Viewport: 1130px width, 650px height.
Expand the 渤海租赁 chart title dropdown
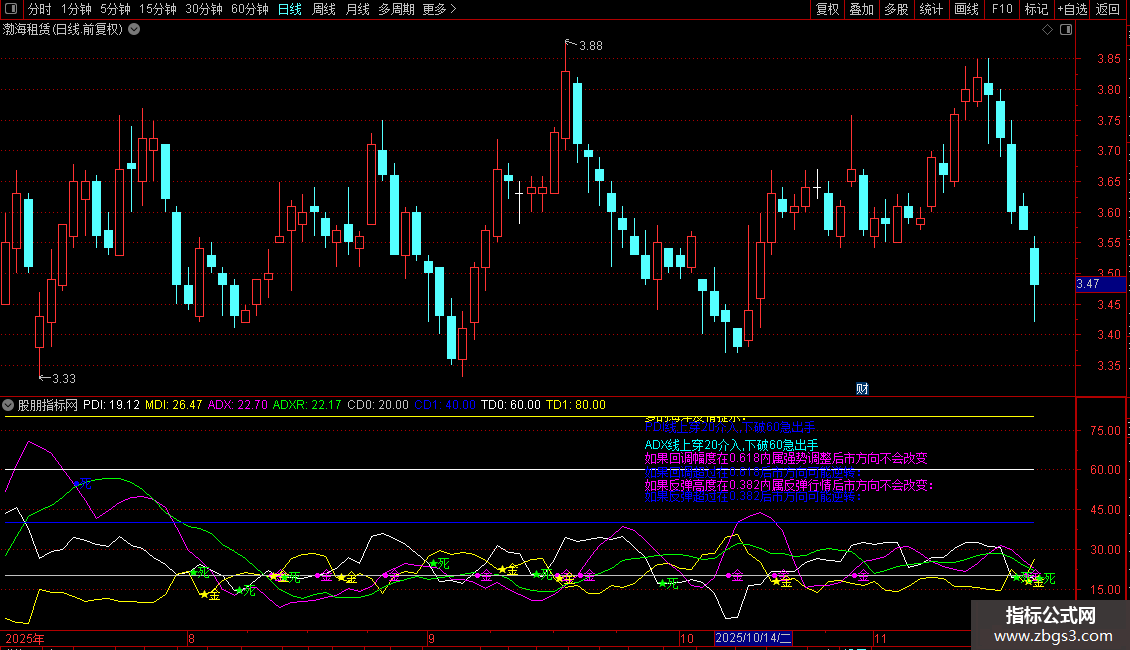pos(134,30)
